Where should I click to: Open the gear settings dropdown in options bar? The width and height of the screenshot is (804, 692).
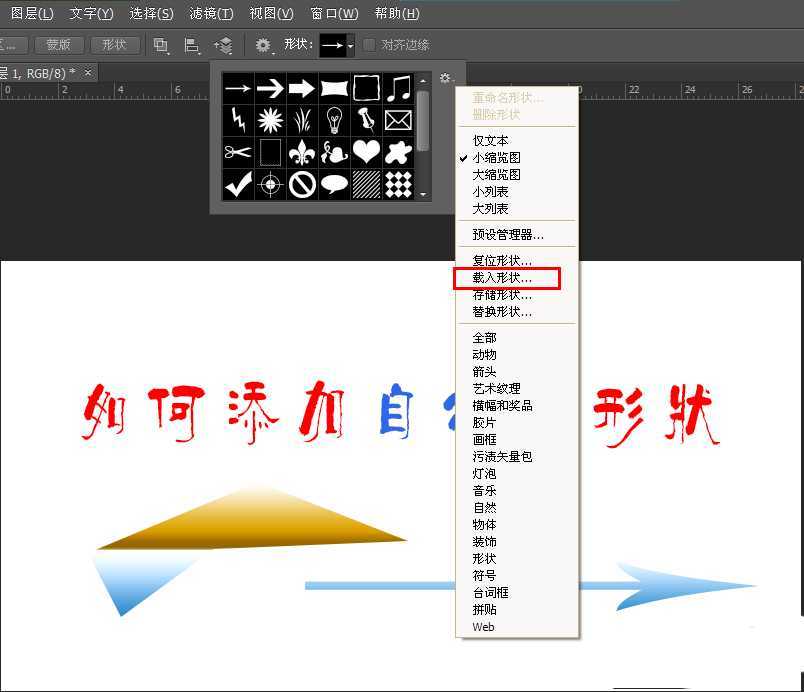[x=262, y=44]
